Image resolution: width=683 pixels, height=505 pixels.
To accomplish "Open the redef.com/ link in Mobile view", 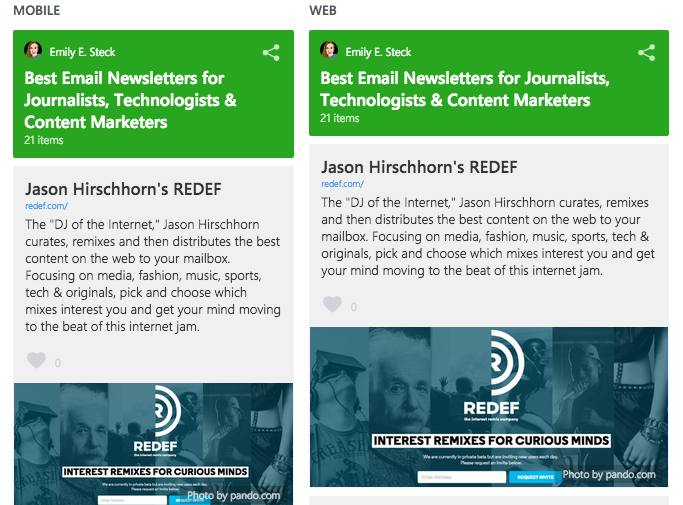I will [x=47, y=206].
